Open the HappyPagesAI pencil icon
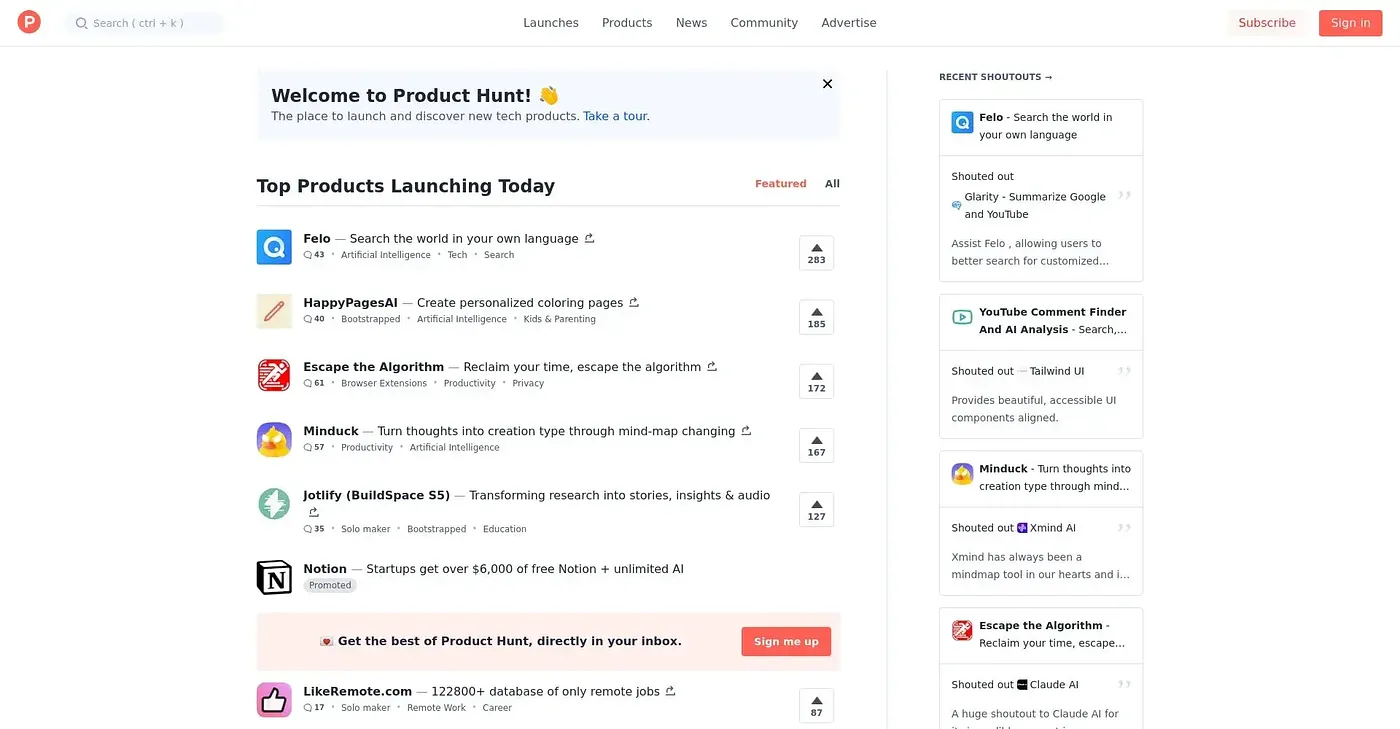This screenshot has width=1400, height=729. 274,311
